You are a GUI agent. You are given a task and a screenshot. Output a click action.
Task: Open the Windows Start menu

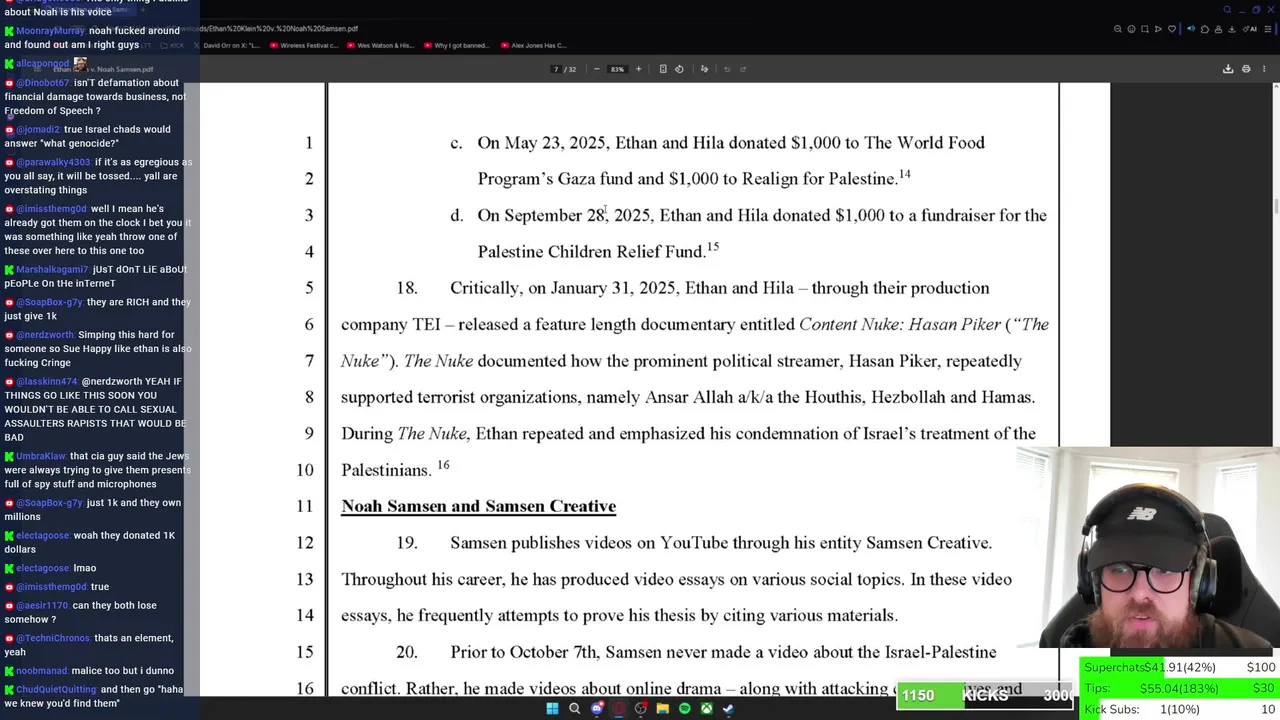click(552, 708)
